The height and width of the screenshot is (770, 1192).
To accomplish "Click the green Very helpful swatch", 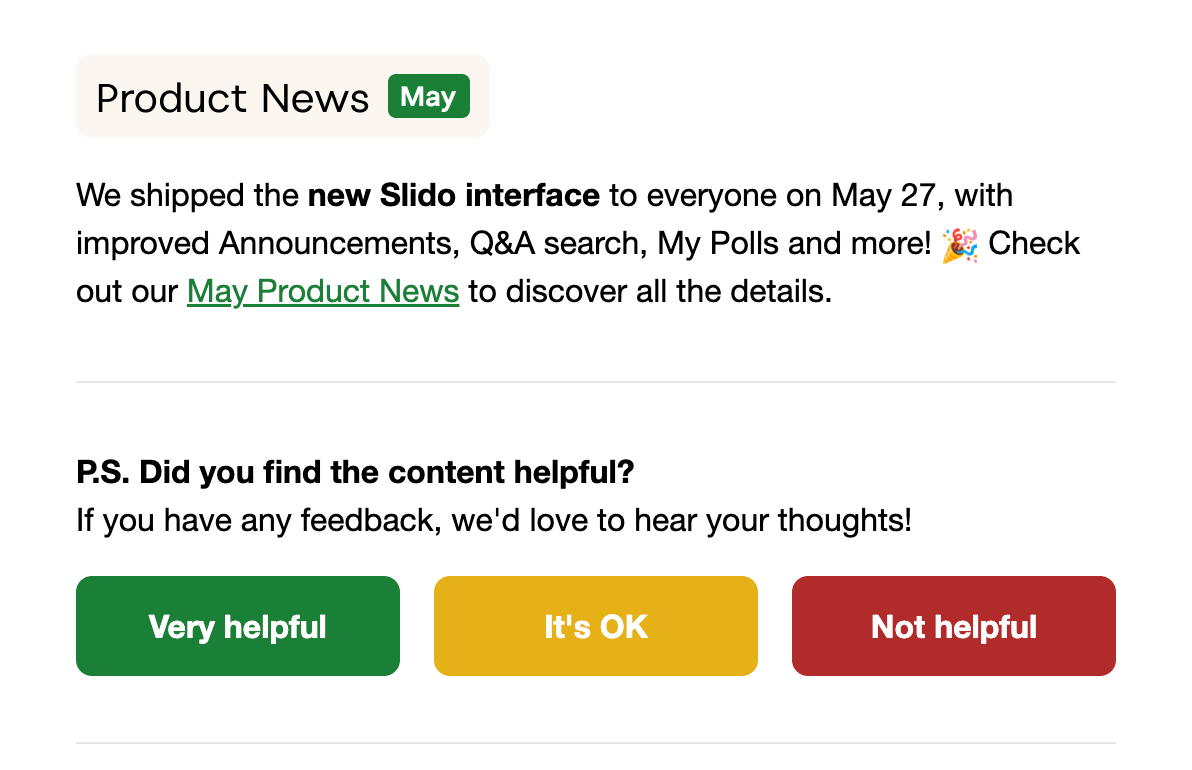I will pyautogui.click(x=237, y=626).
